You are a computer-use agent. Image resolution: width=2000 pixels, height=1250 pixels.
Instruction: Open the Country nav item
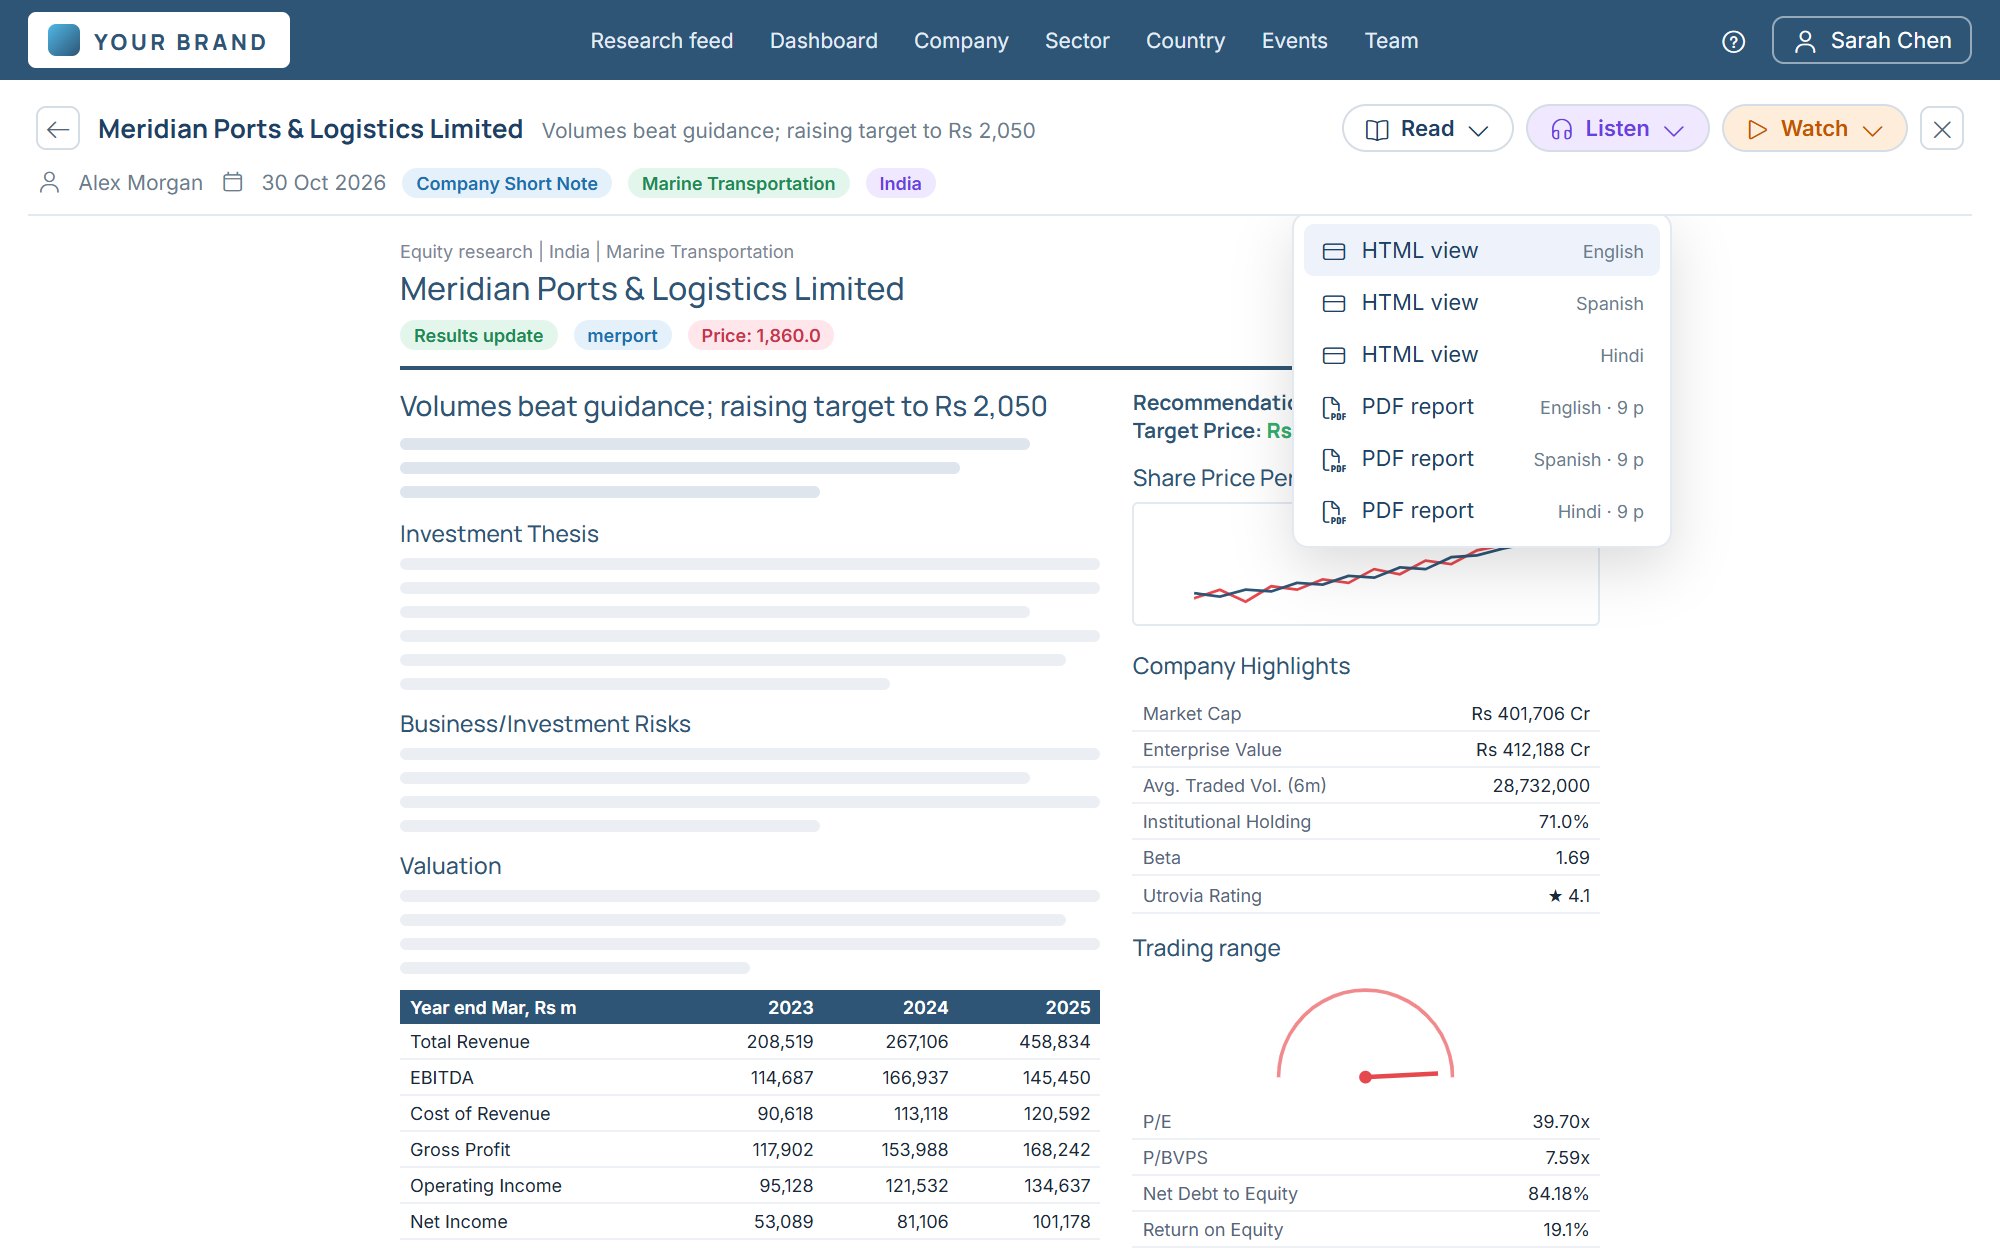1185,41
